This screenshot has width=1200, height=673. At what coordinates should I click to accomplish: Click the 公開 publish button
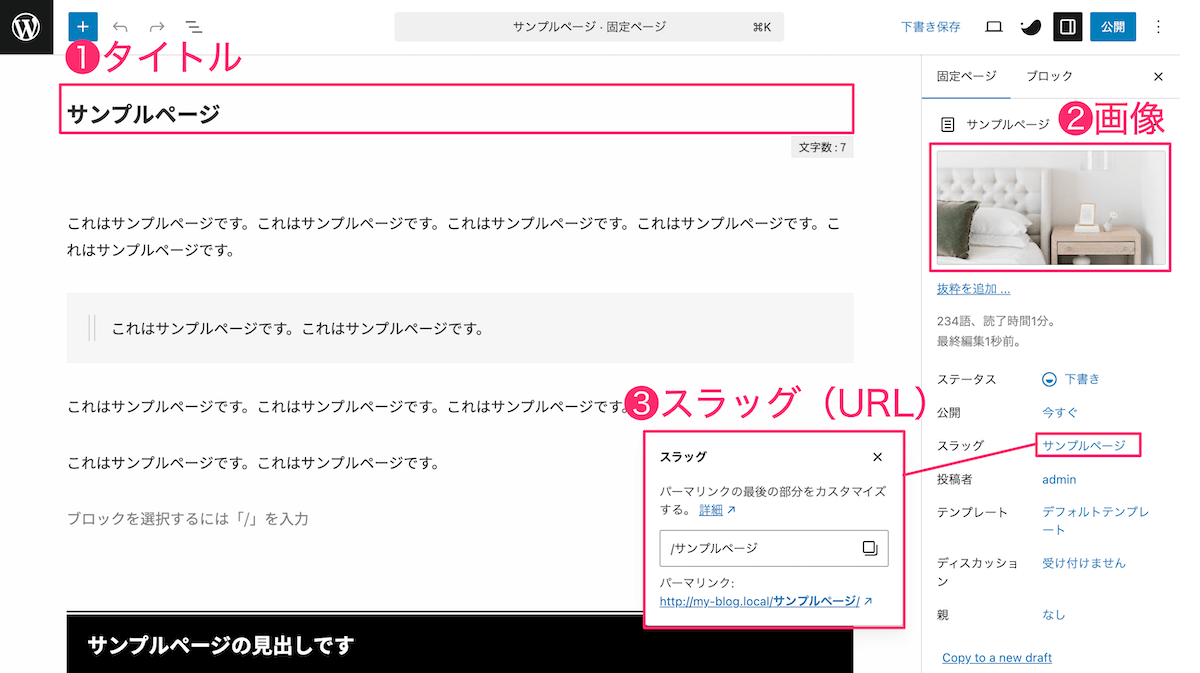(1113, 27)
